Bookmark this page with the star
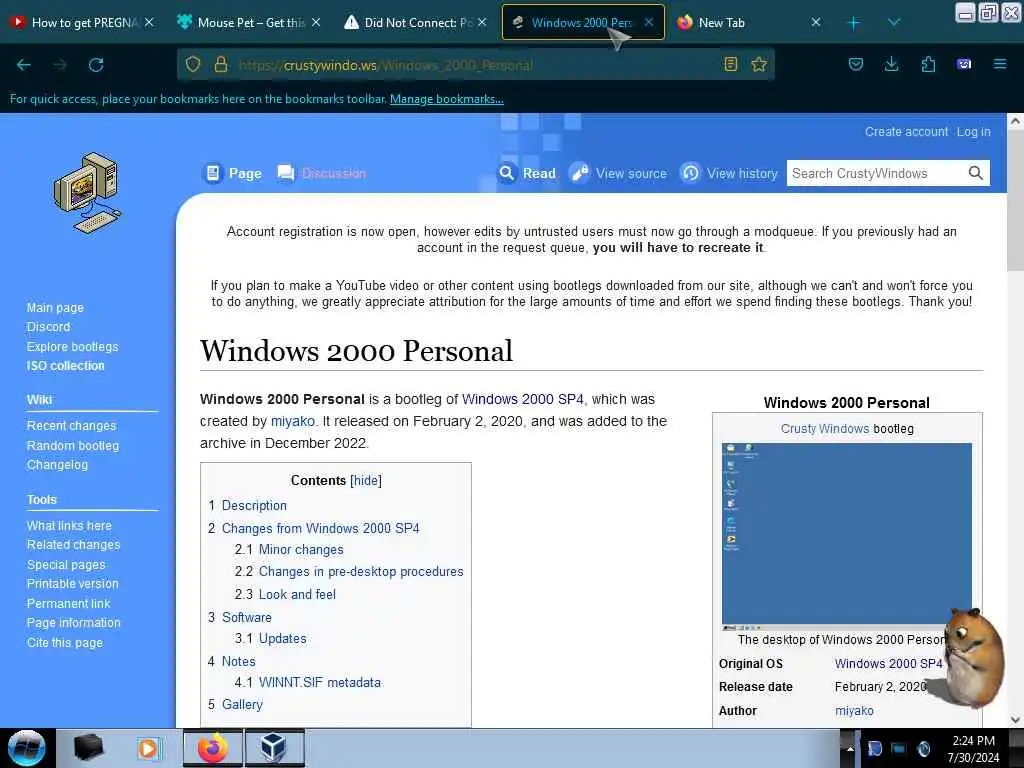This screenshot has height=768, width=1024. click(759, 64)
